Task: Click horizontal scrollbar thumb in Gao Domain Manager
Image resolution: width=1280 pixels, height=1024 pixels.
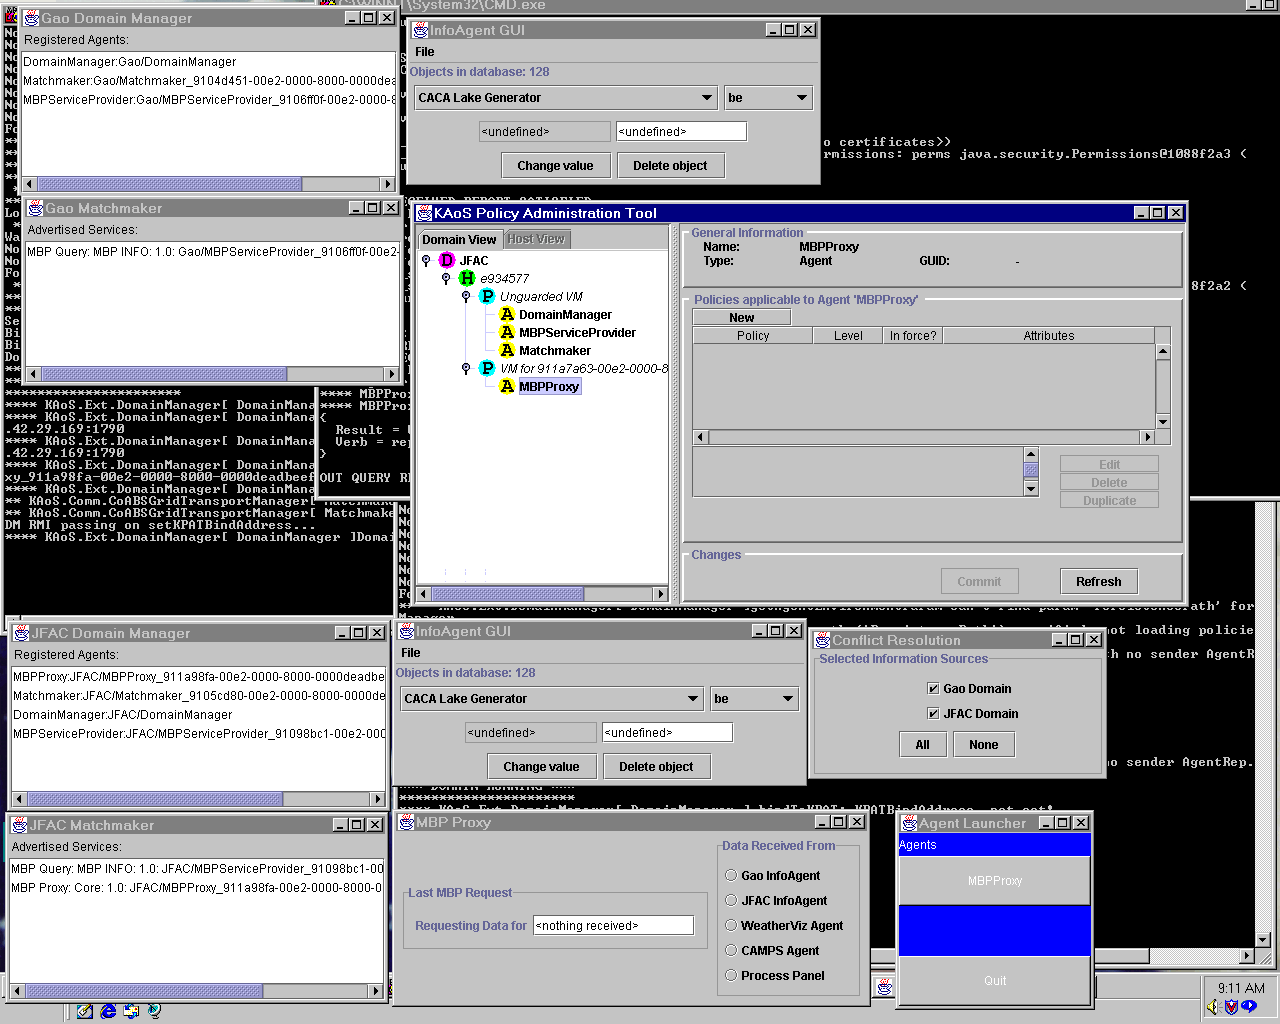Action: [170, 184]
